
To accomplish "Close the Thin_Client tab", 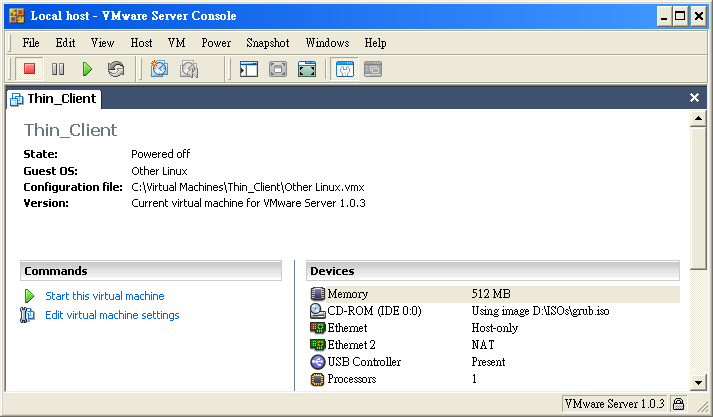I will pyautogui.click(x=694, y=97).
